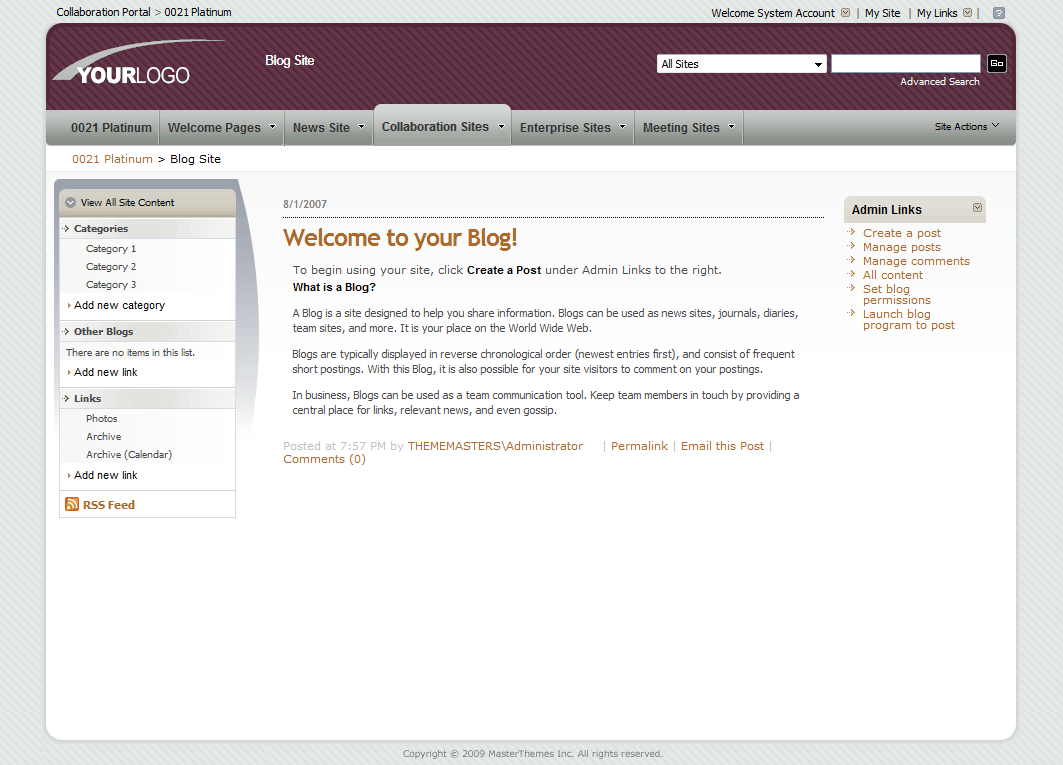Click Manage comments under Admin Links
The width and height of the screenshot is (1063, 765).
point(916,260)
